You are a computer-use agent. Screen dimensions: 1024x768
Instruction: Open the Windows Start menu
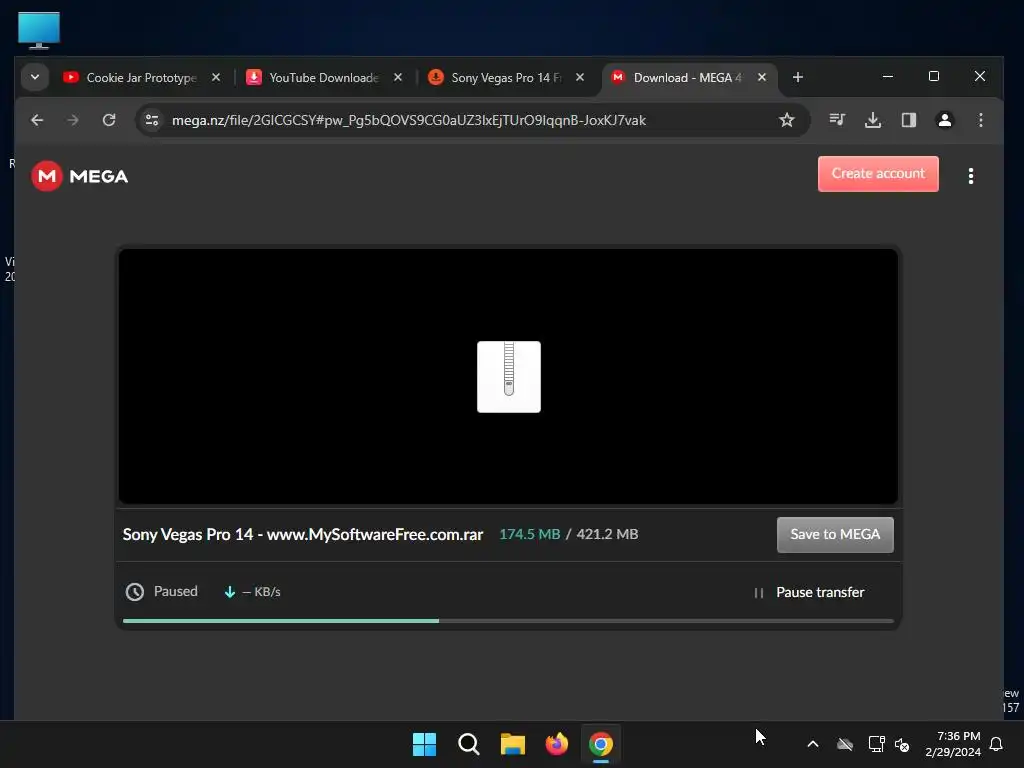coord(424,744)
